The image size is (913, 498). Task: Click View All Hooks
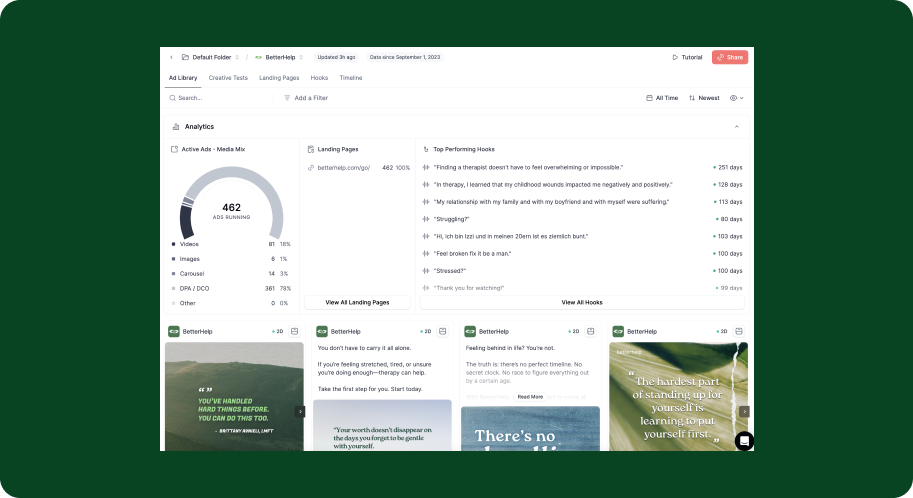(x=582, y=302)
